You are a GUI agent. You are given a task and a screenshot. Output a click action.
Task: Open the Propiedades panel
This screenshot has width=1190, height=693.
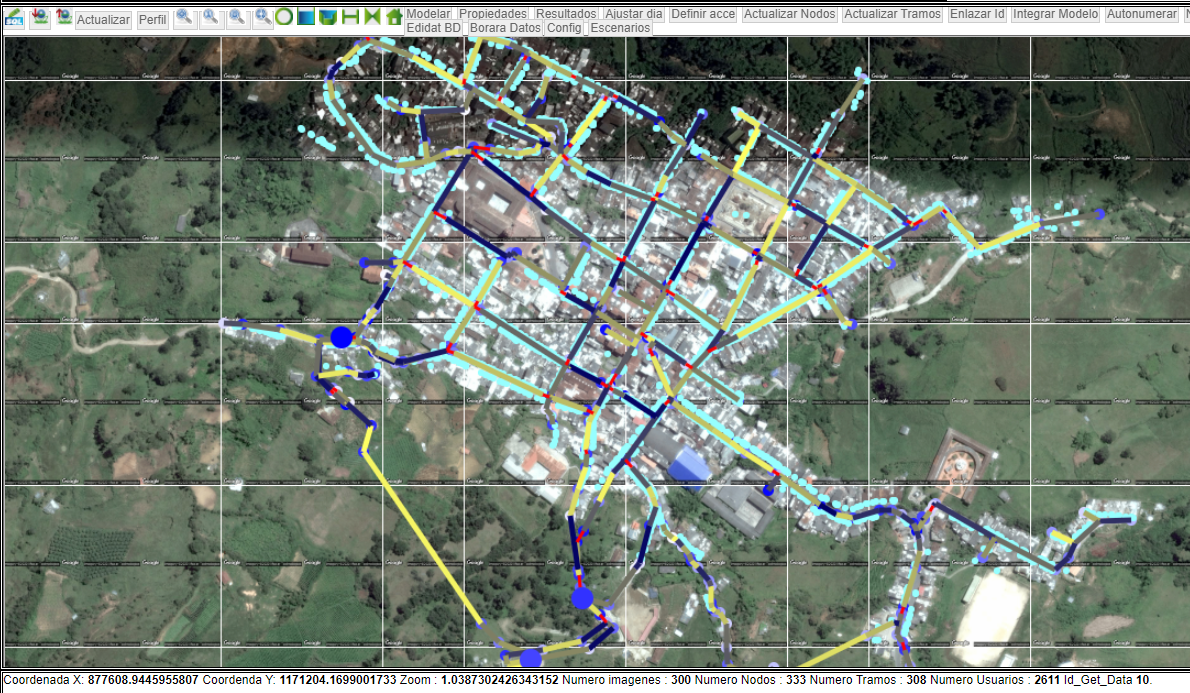pos(493,14)
